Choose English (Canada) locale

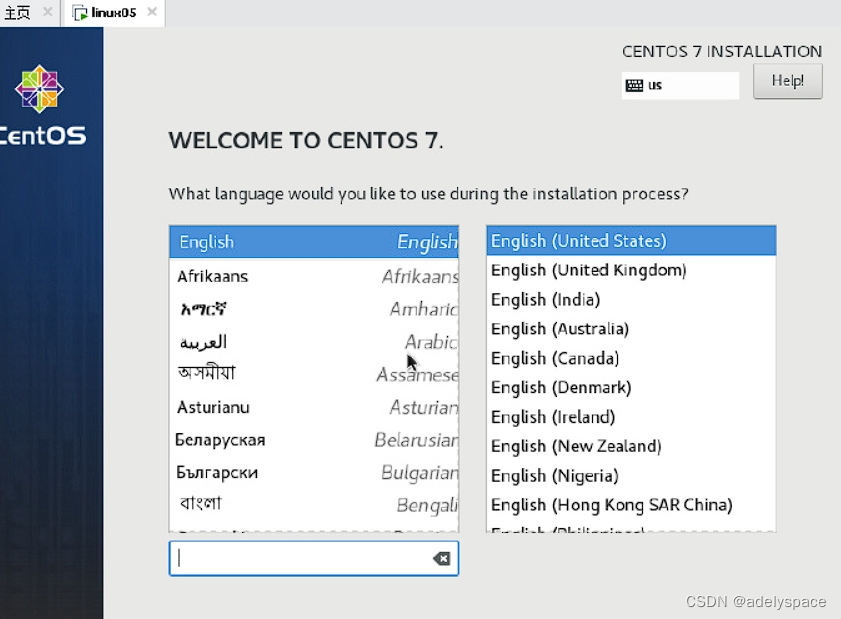(x=631, y=358)
